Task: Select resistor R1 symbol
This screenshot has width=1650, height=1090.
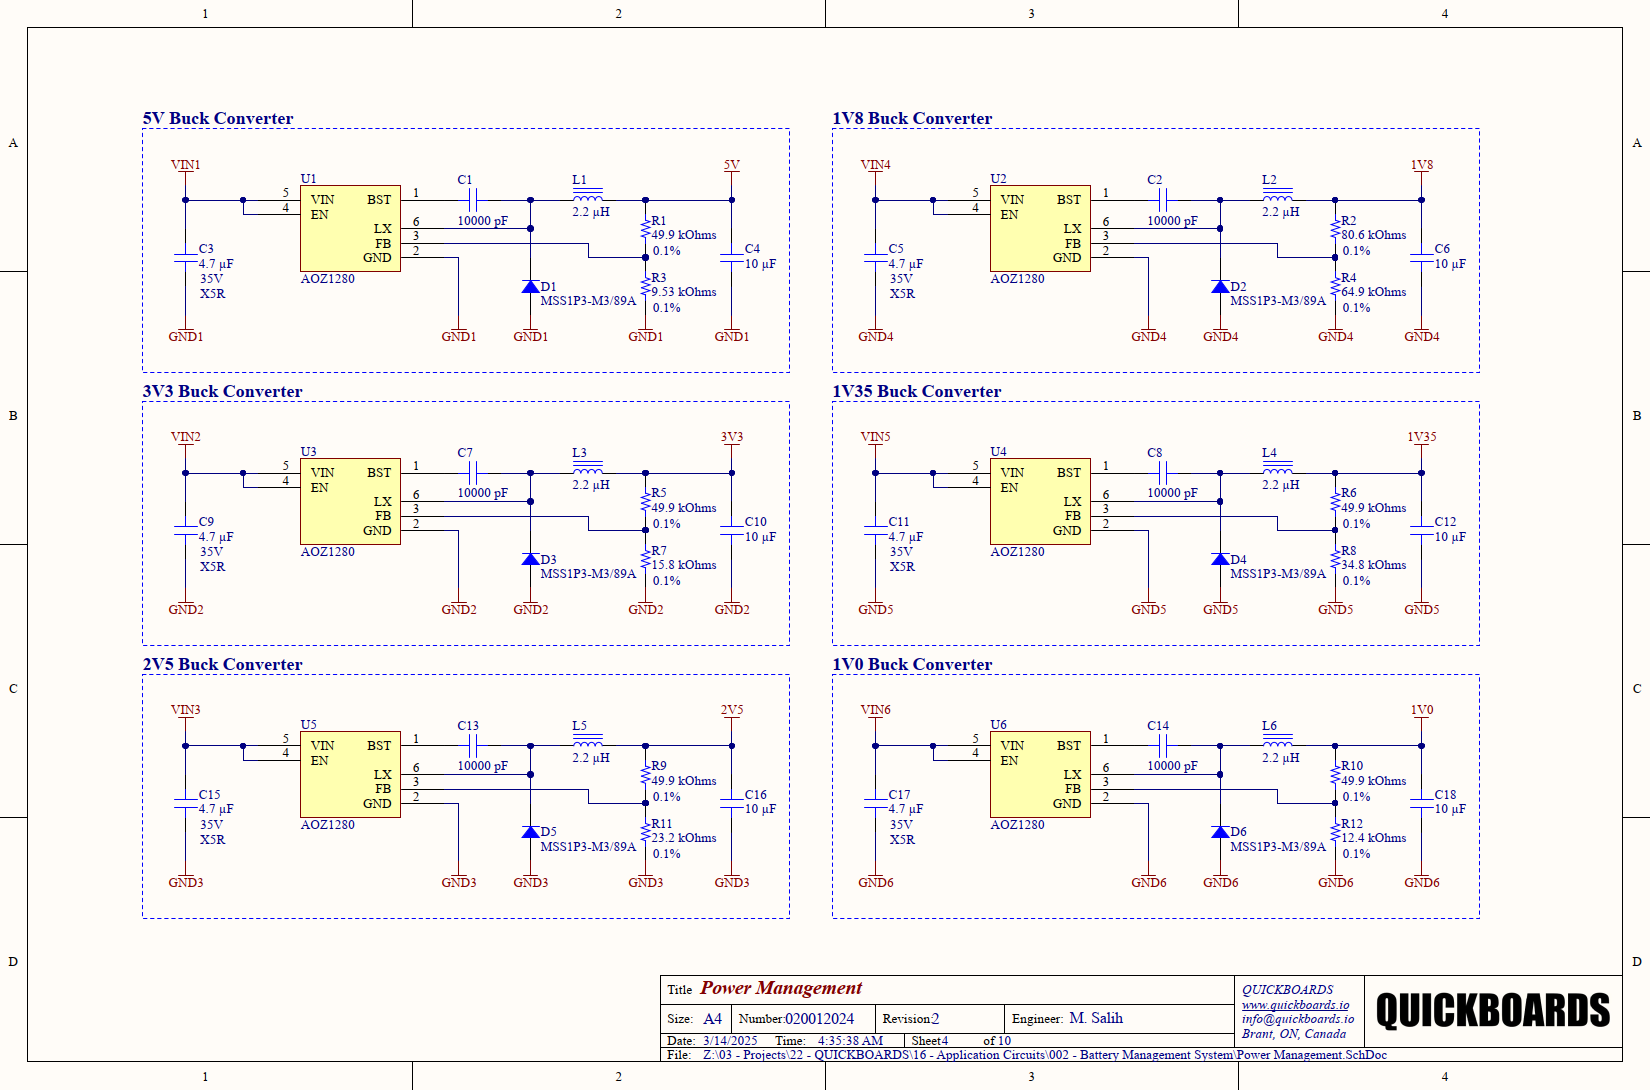Action: pyautogui.click(x=645, y=229)
